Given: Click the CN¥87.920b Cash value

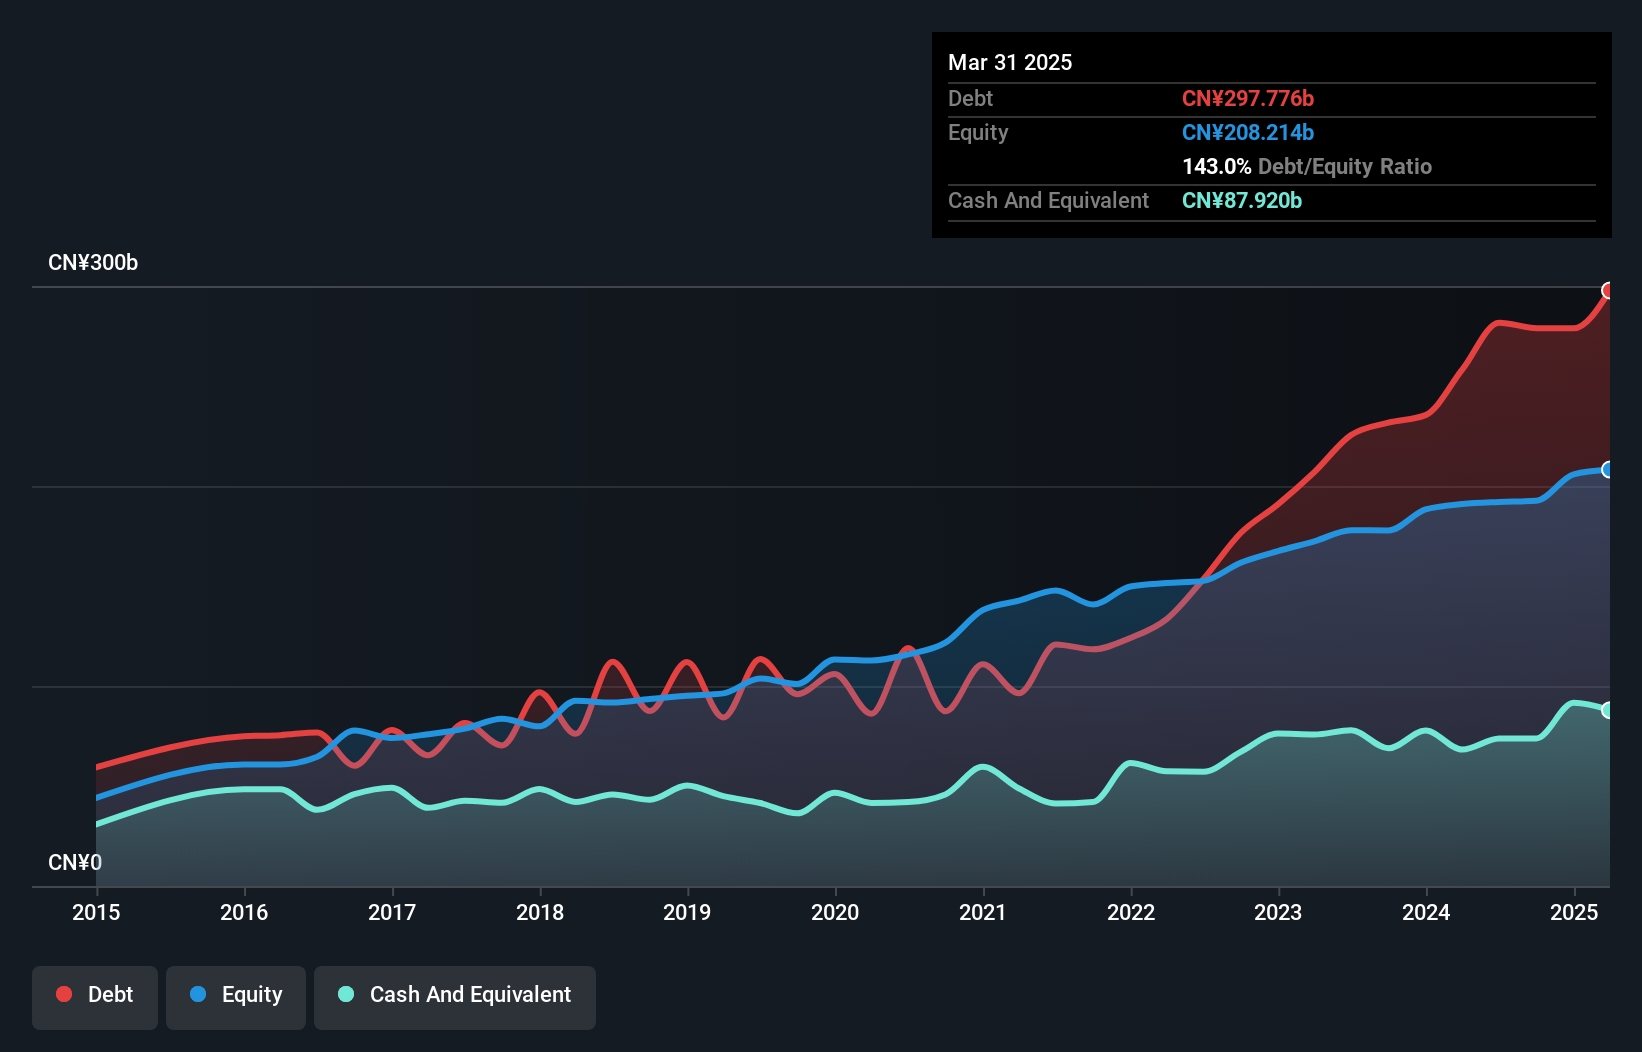Looking at the screenshot, I should [x=1242, y=201].
